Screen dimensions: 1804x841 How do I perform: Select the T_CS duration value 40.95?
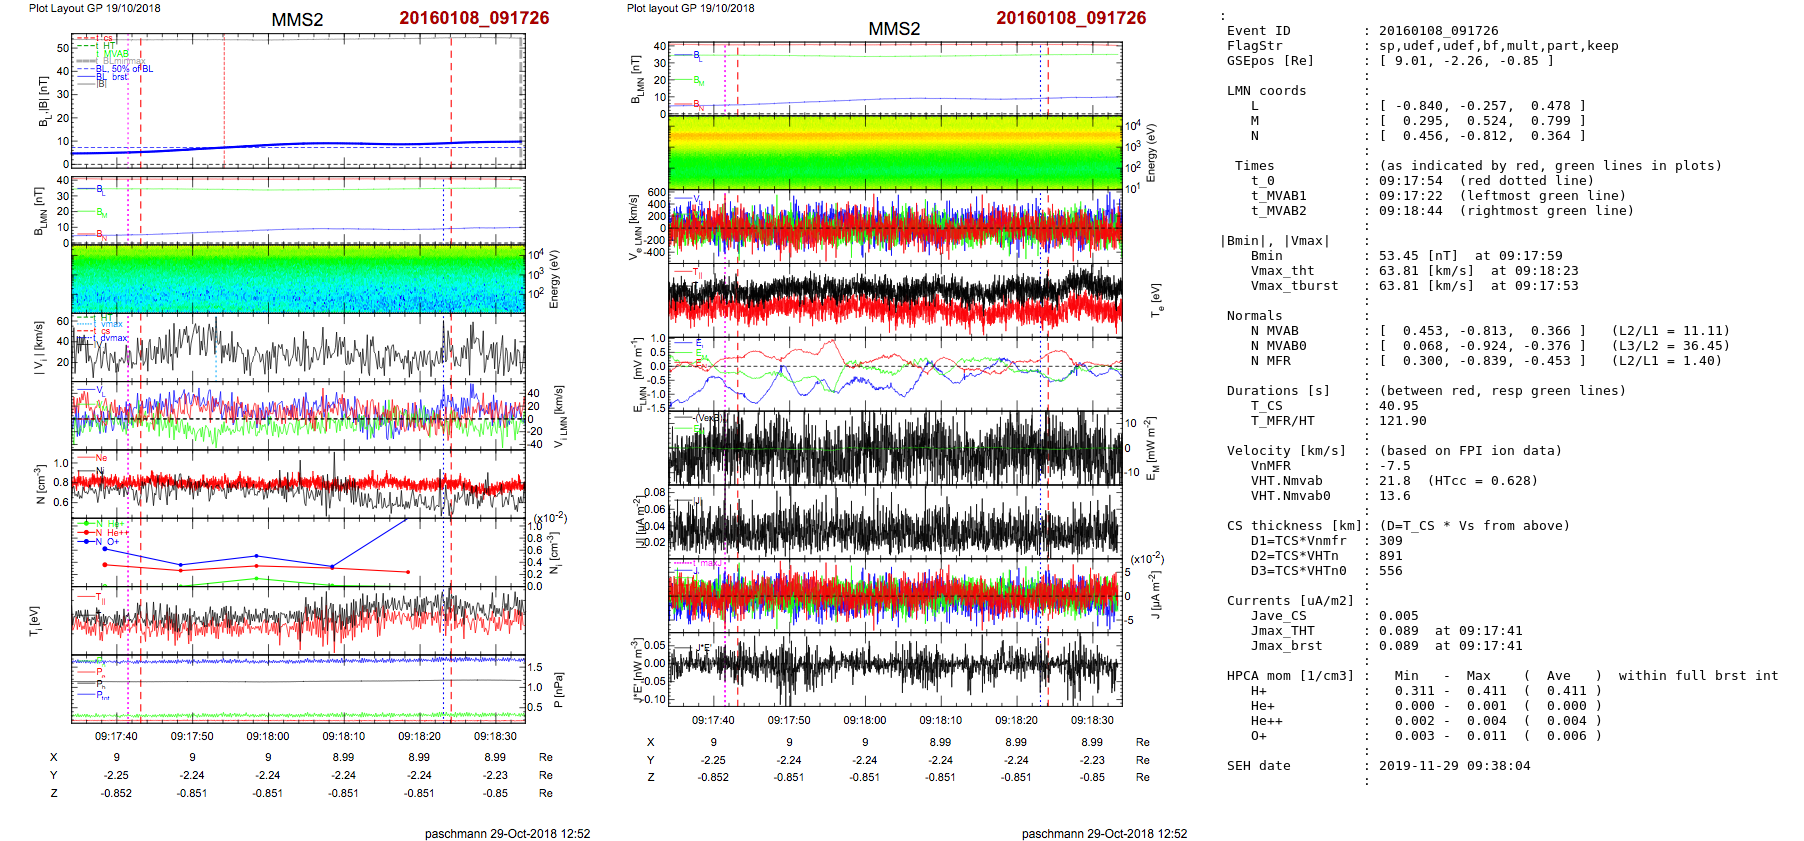[1398, 406]
